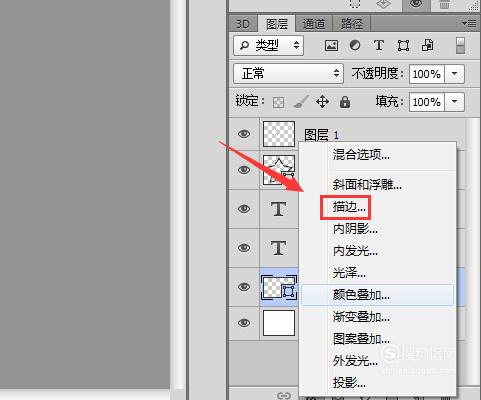Select 描边... stroke menu entry

tap(377, 207)
